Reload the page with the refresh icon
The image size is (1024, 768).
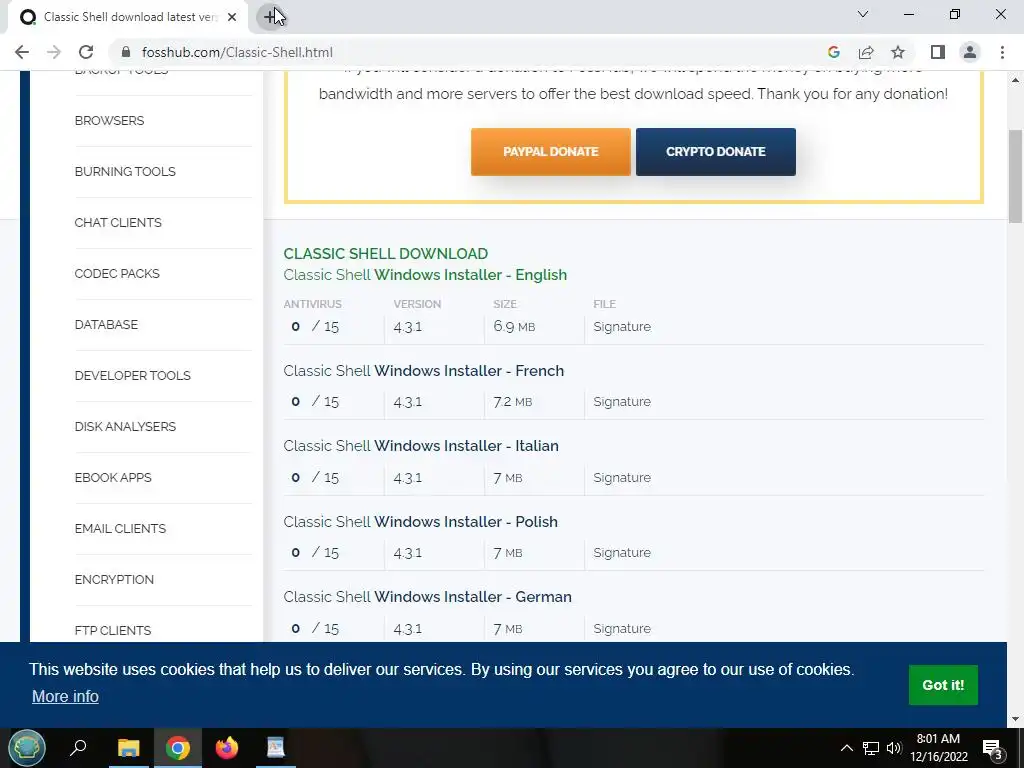(x=86, y=52)
